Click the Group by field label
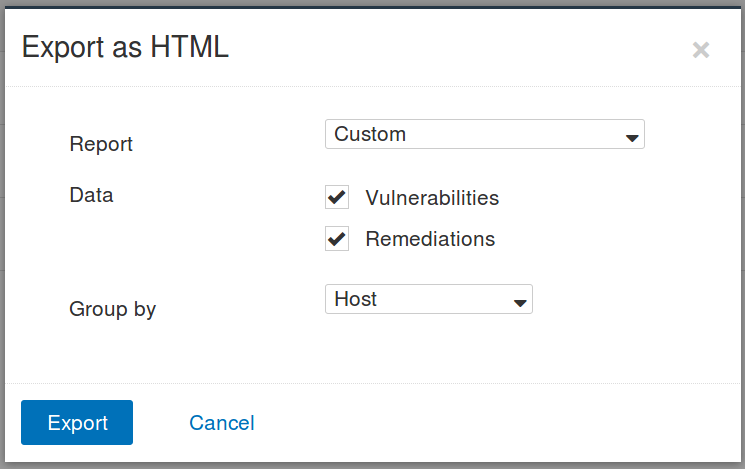745x469 pixels. click(112, 309)
